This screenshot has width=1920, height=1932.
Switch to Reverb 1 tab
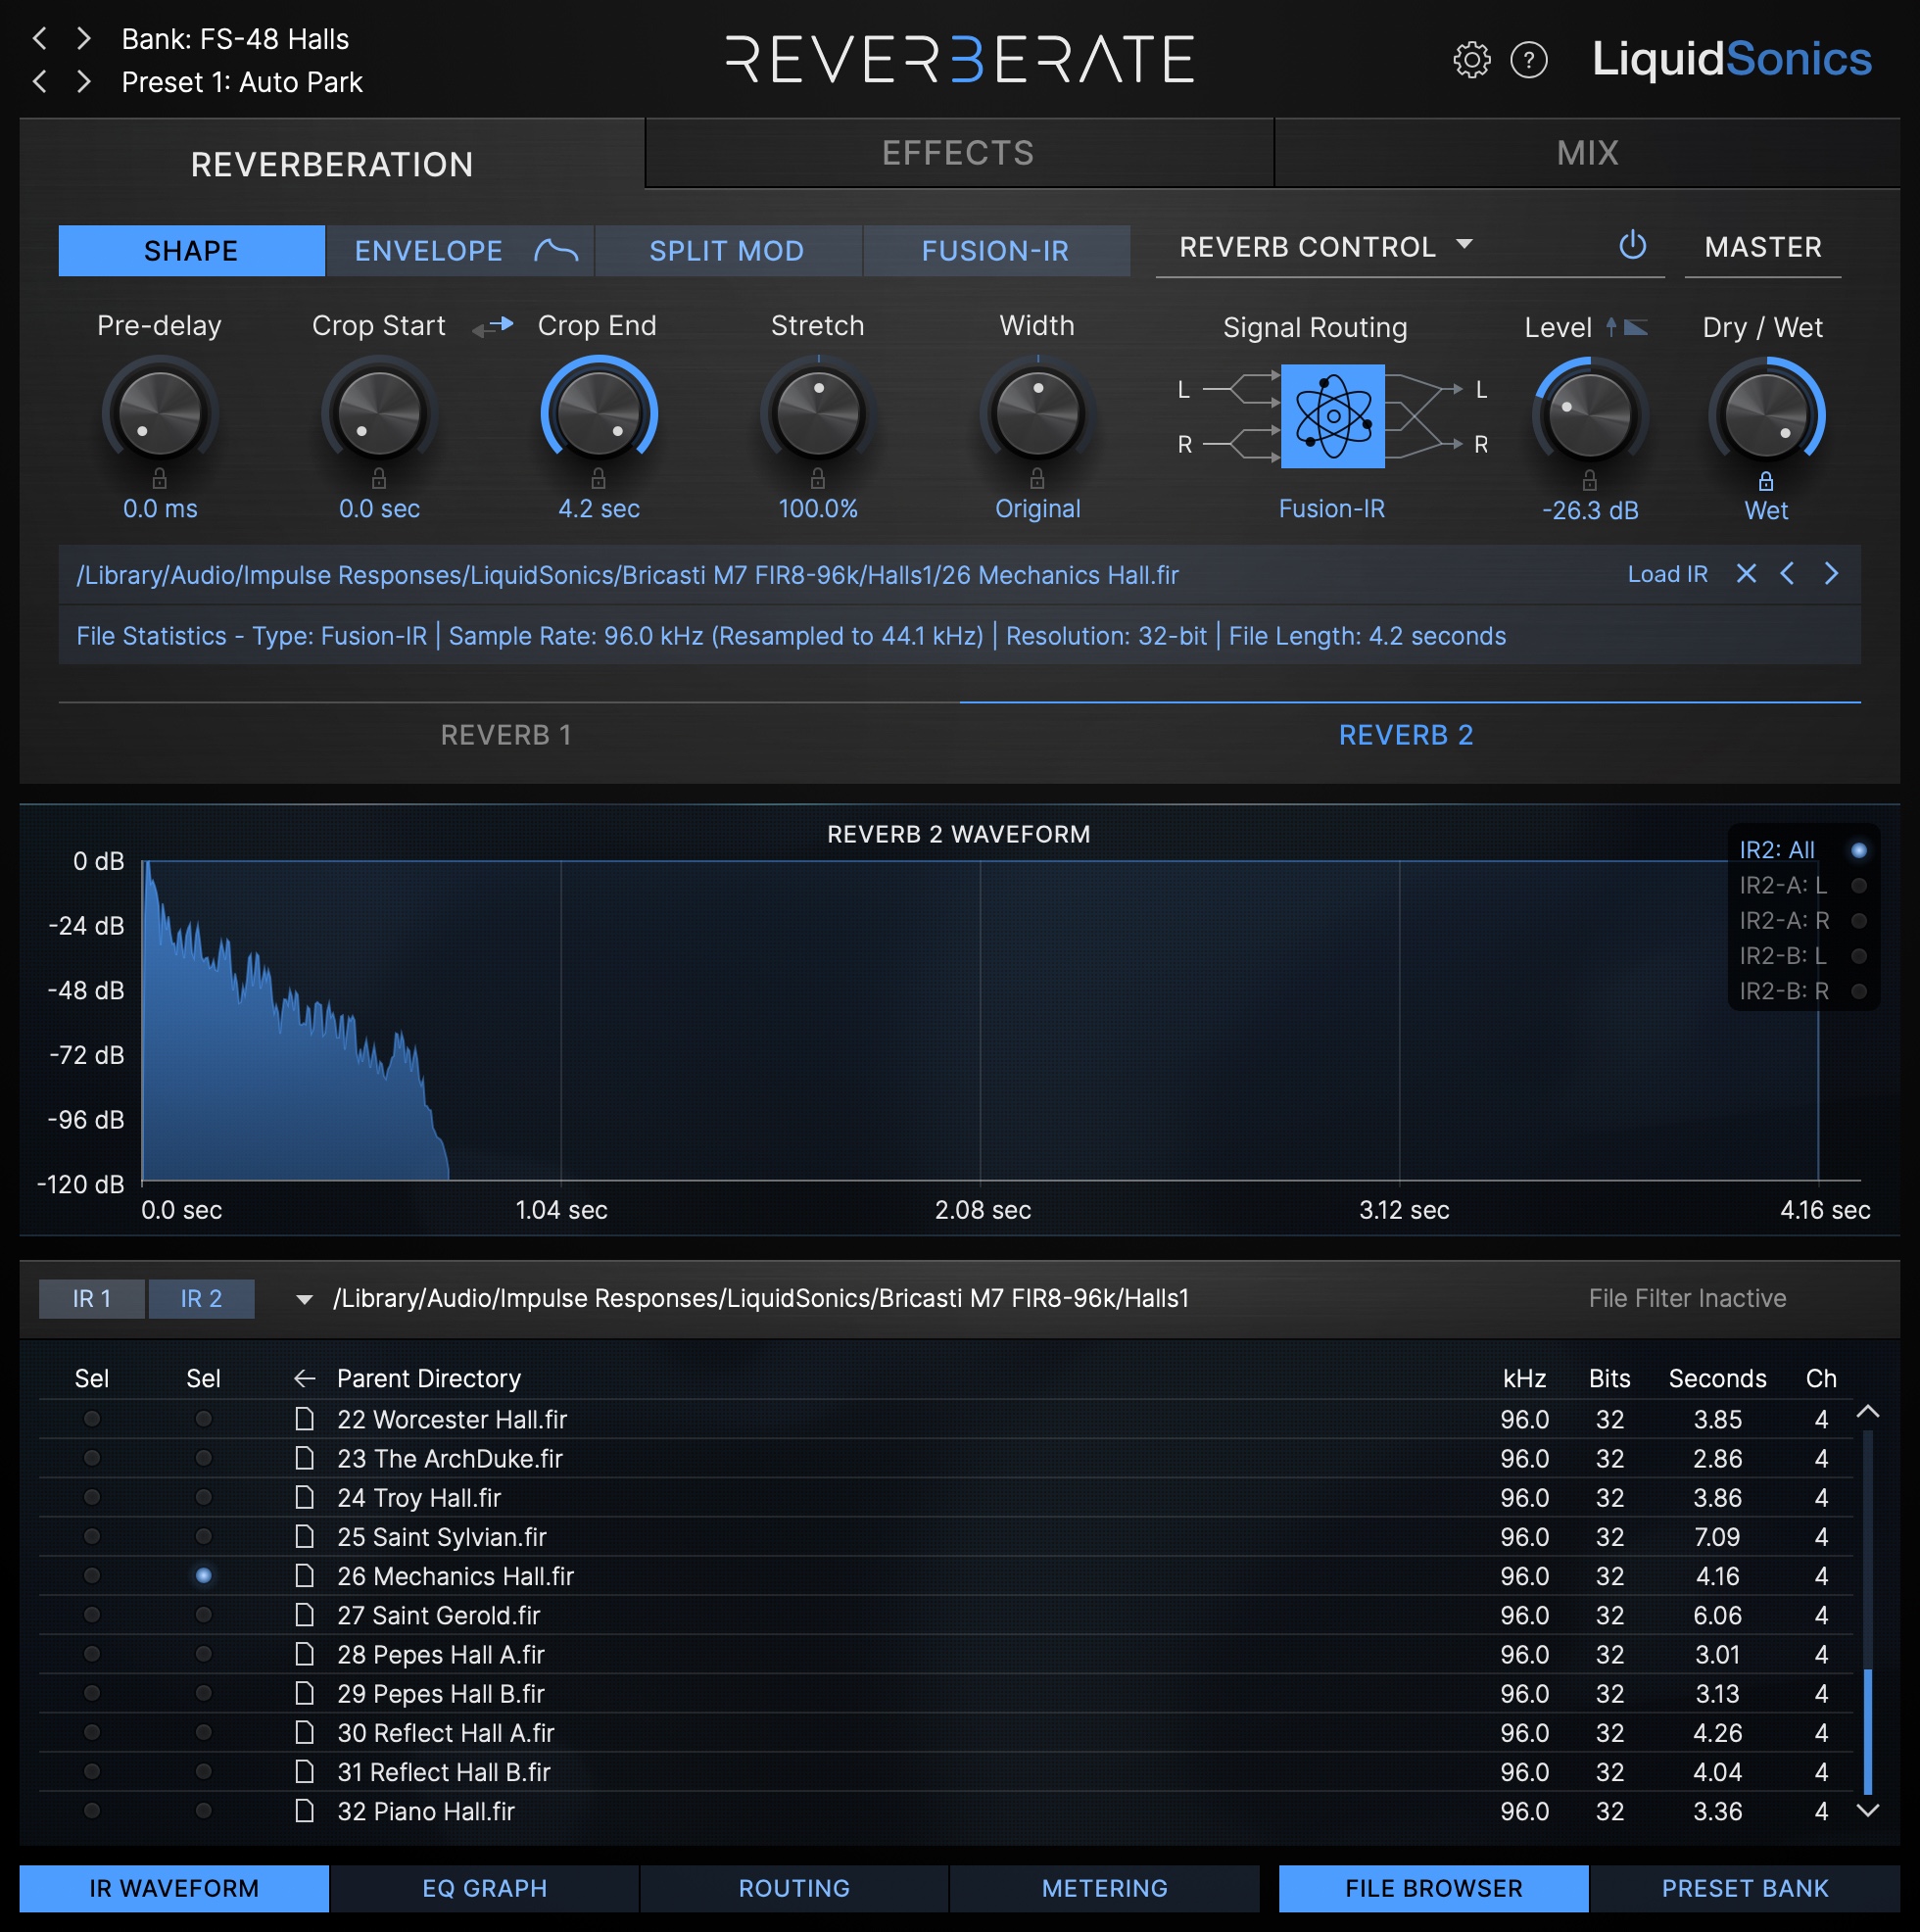coord(507,735)
